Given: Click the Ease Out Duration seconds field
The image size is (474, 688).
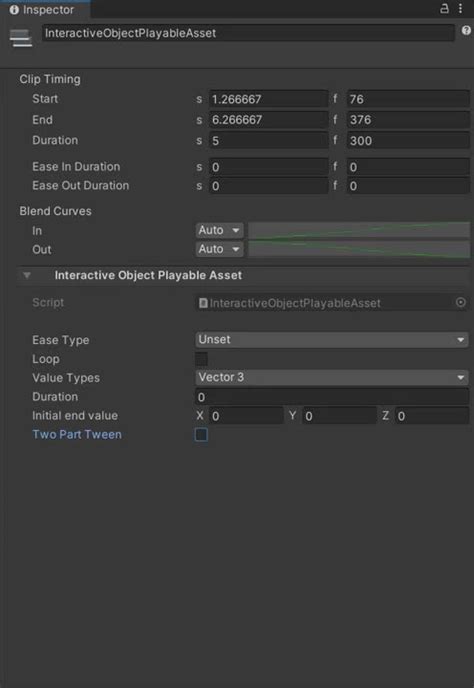Looking at the screenshot, I should click(269, 186).
